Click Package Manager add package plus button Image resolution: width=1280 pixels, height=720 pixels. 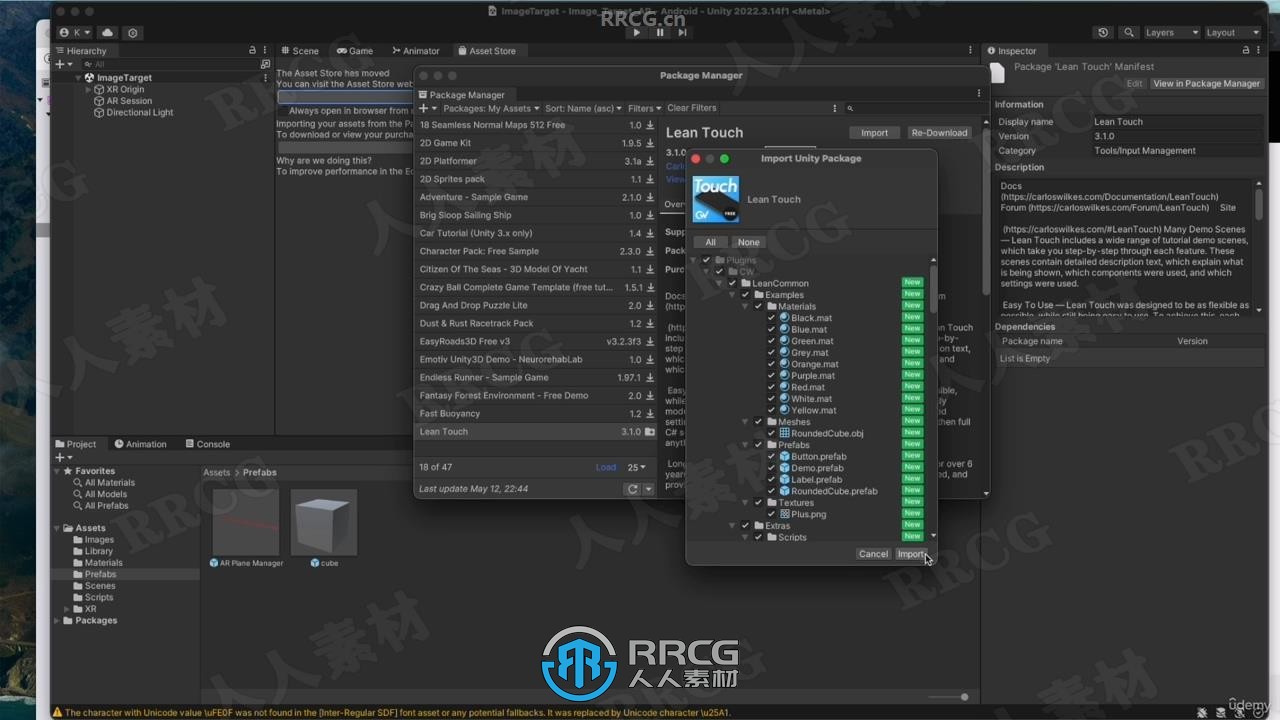426,108
